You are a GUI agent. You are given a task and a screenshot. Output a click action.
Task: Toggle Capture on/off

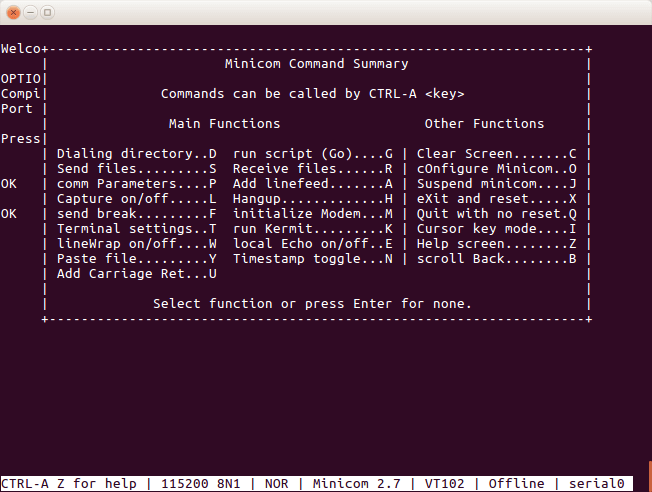[x=137, y=199]
